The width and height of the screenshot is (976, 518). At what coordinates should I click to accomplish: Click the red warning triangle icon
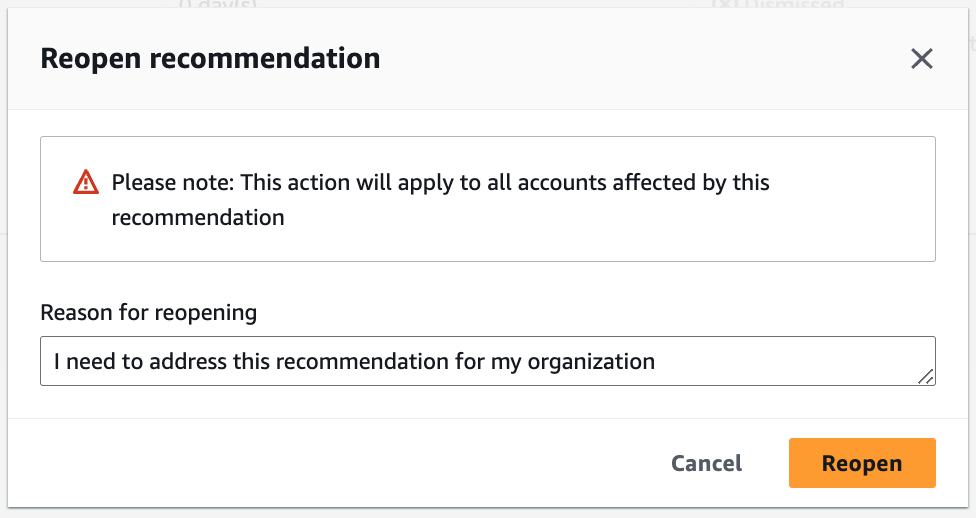[x=86, y=183]
